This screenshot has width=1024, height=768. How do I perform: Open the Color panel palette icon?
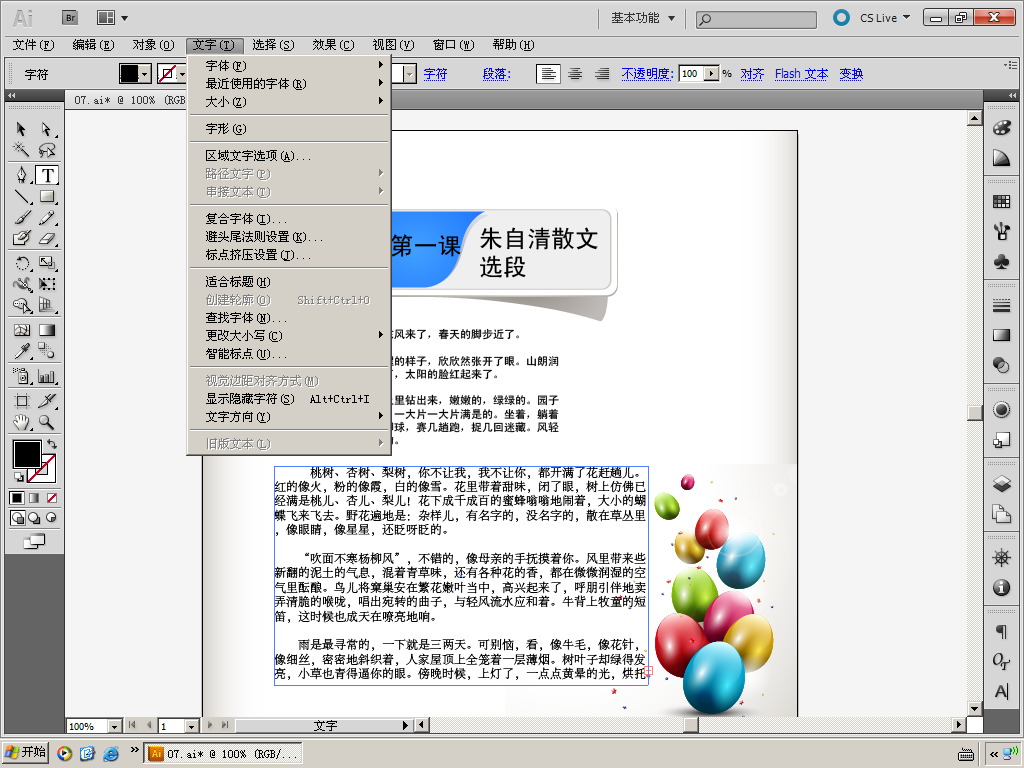pyautogui.click(x=1001, y=127)
